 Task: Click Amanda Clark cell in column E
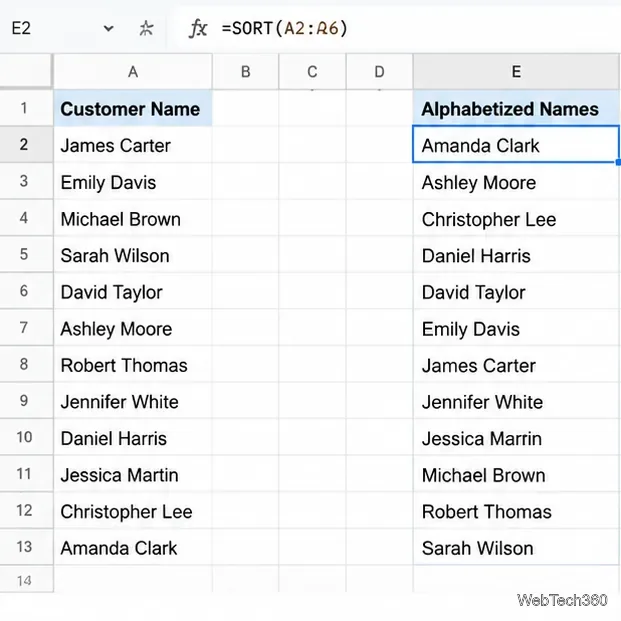click(516, 145)
